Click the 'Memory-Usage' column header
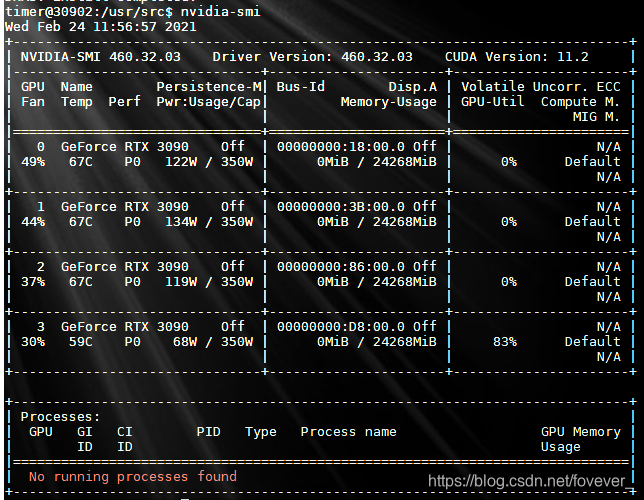644x500 pixels. (x=389, y=102)
